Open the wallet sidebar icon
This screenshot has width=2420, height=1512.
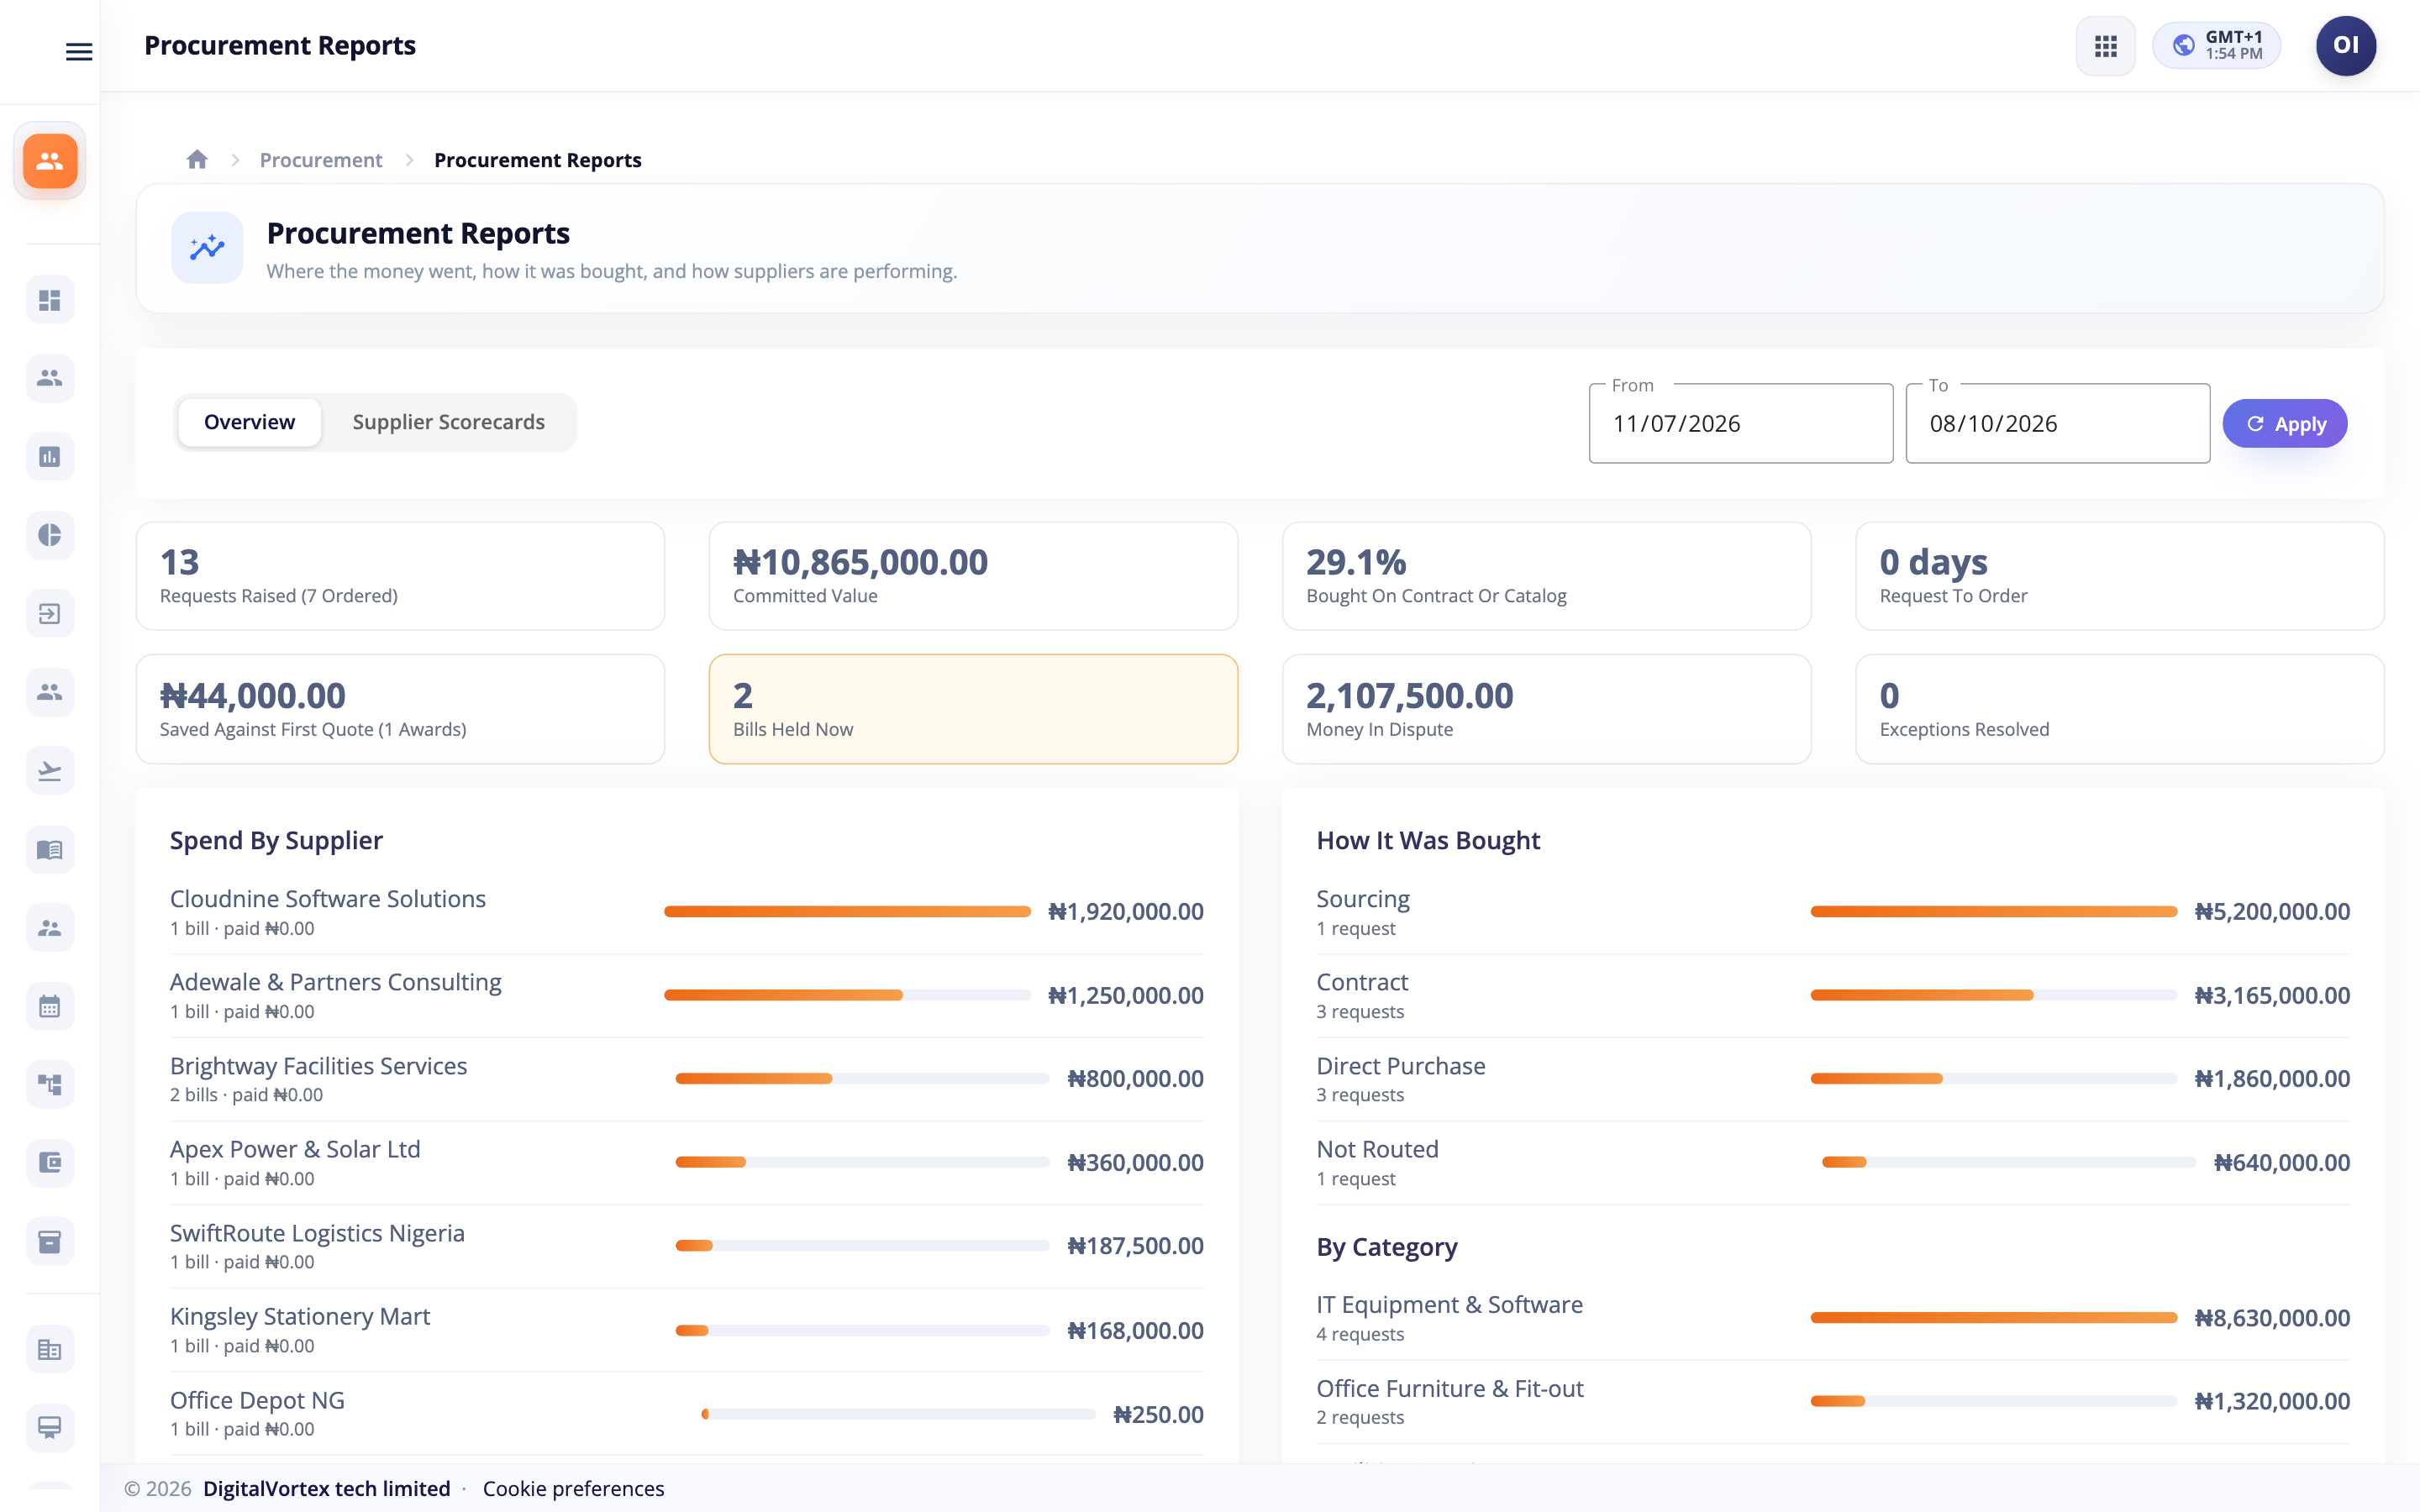click(x=50, y=1163)
